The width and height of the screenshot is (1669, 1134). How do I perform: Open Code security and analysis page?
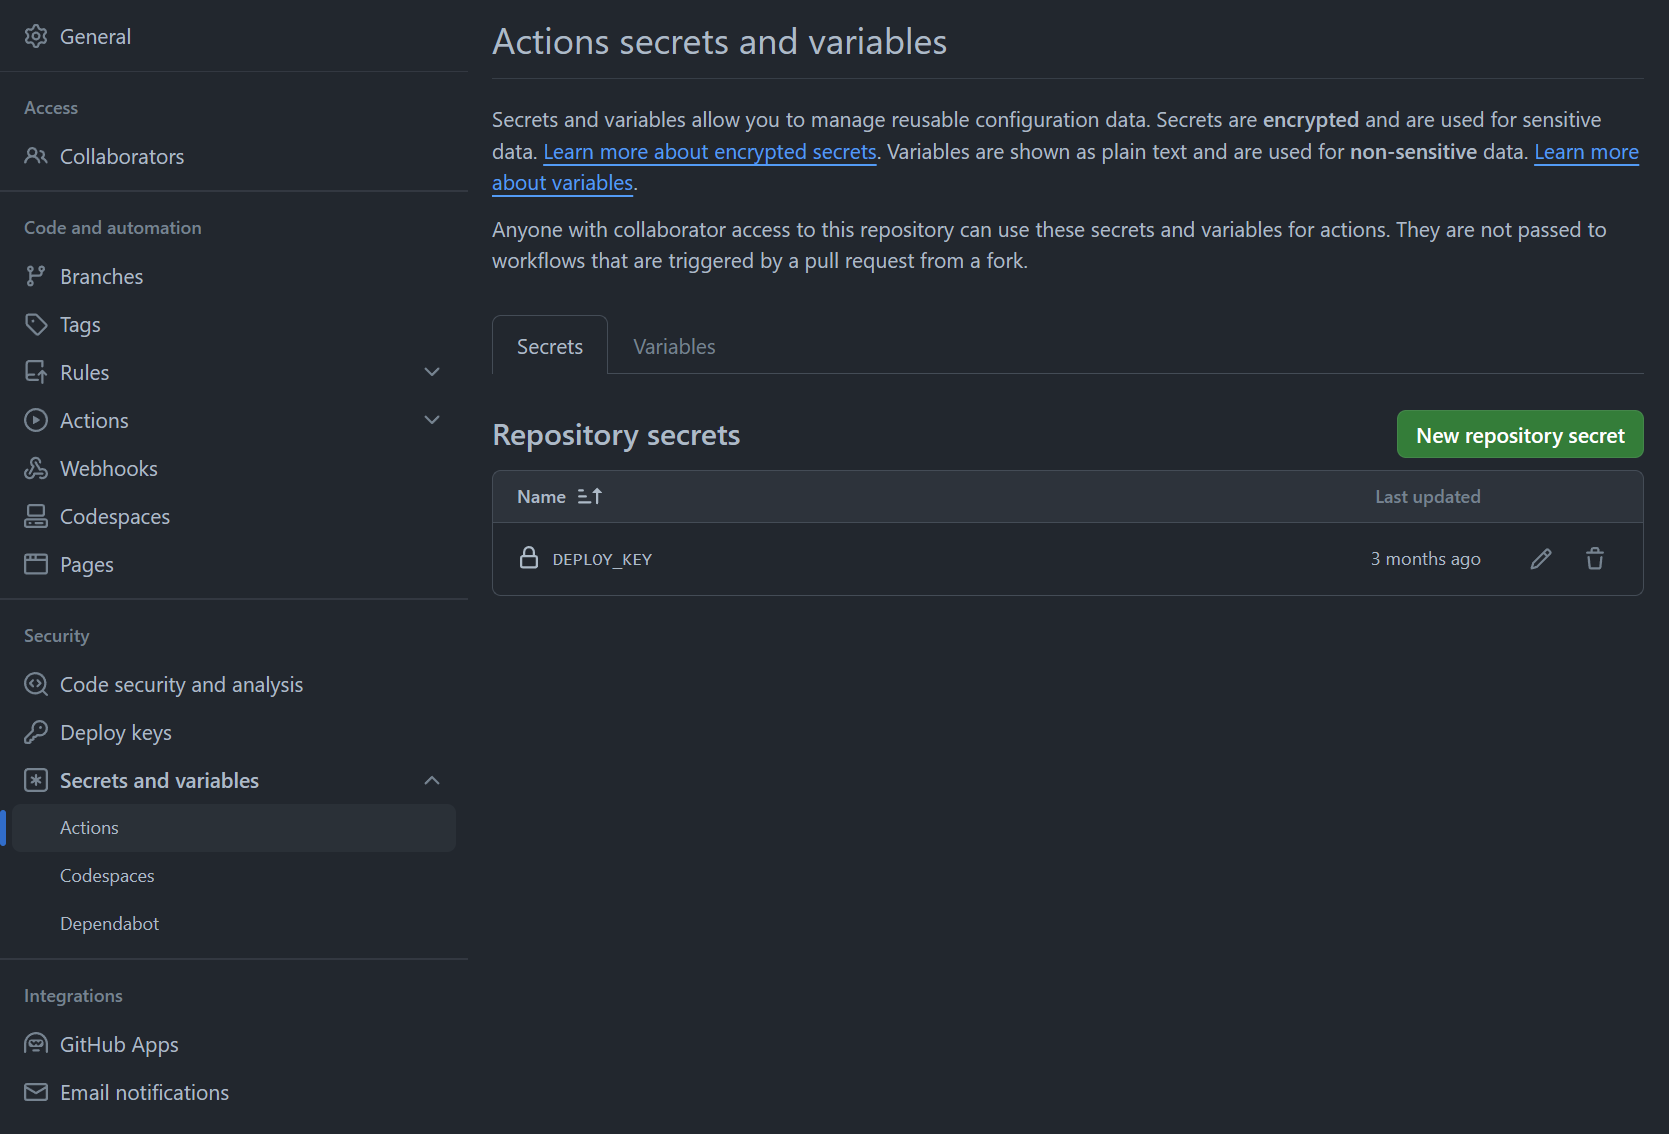tap(181, 685)
